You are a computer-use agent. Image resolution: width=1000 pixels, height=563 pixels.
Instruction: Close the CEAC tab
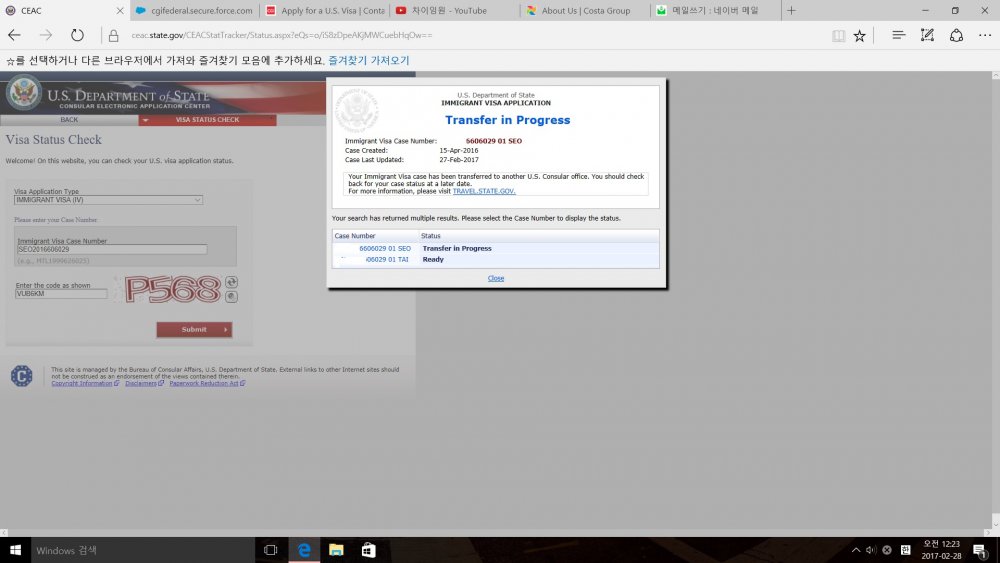click(x=119, y=11)
